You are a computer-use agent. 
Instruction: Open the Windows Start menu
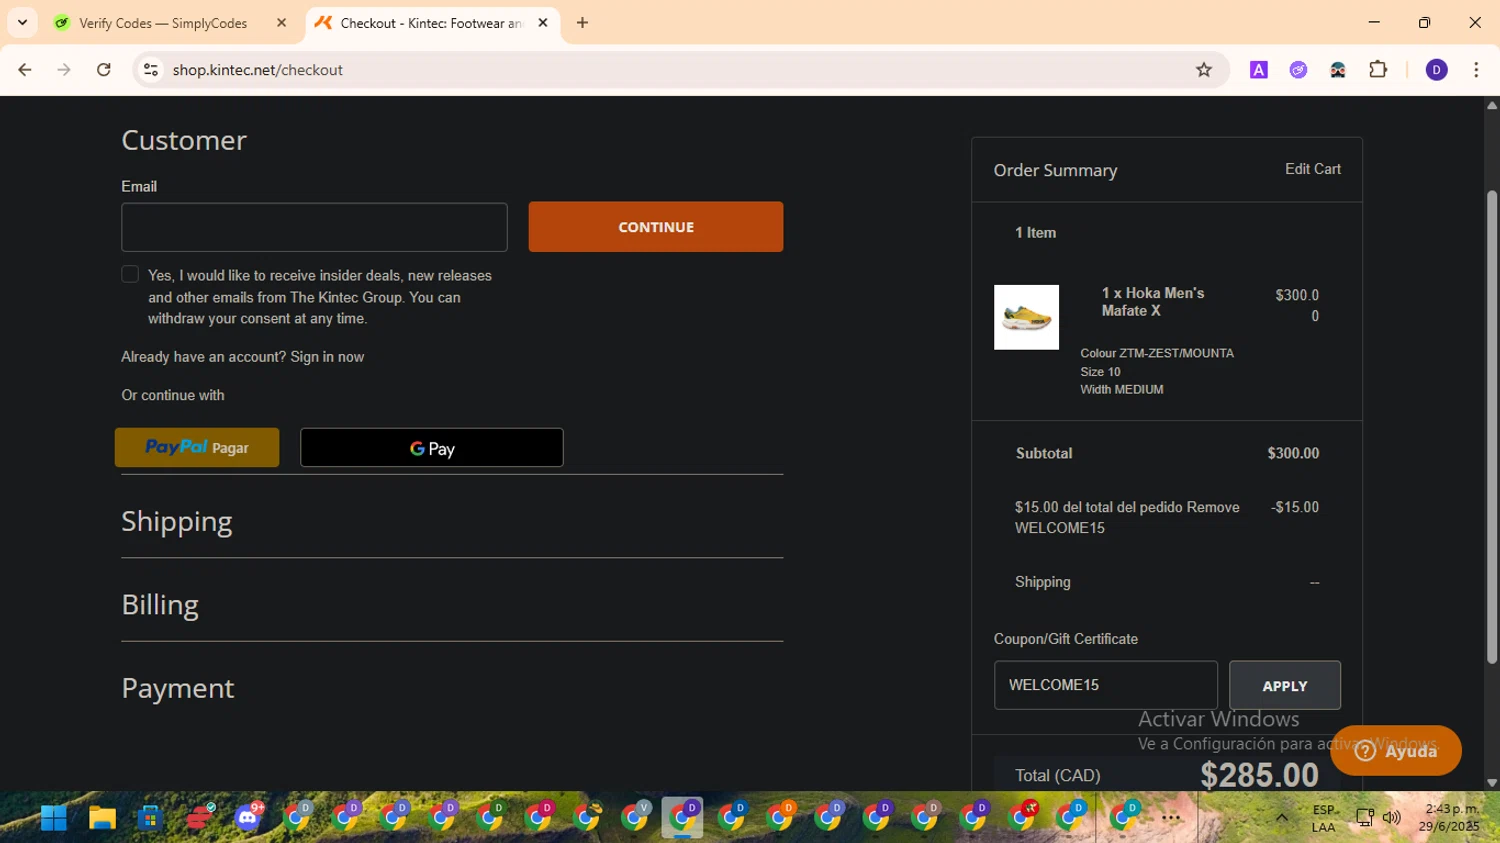(53, 818)
